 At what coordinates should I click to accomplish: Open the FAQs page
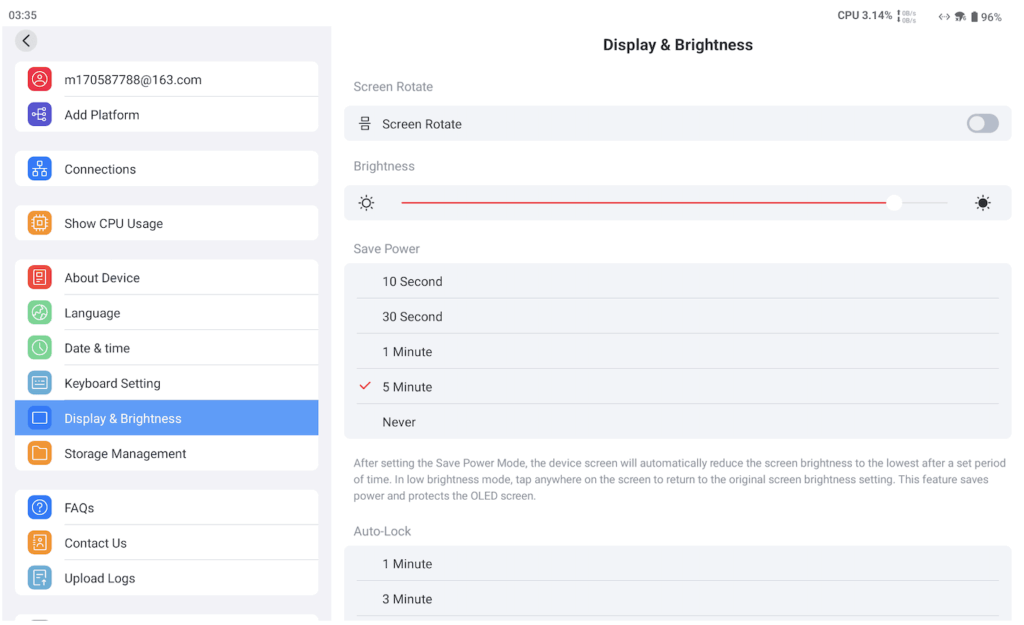tap(79, 508)
